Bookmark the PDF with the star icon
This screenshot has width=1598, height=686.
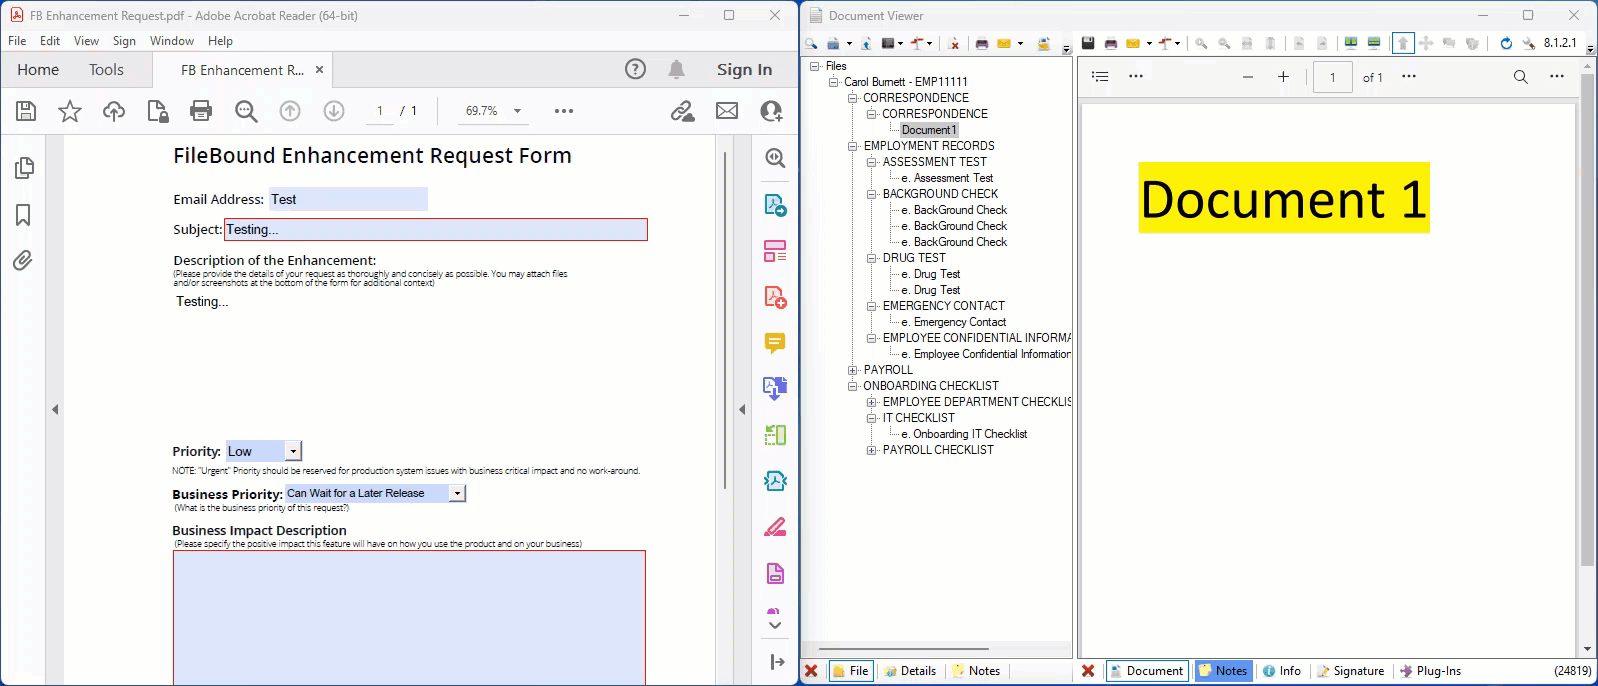[70, 111]
